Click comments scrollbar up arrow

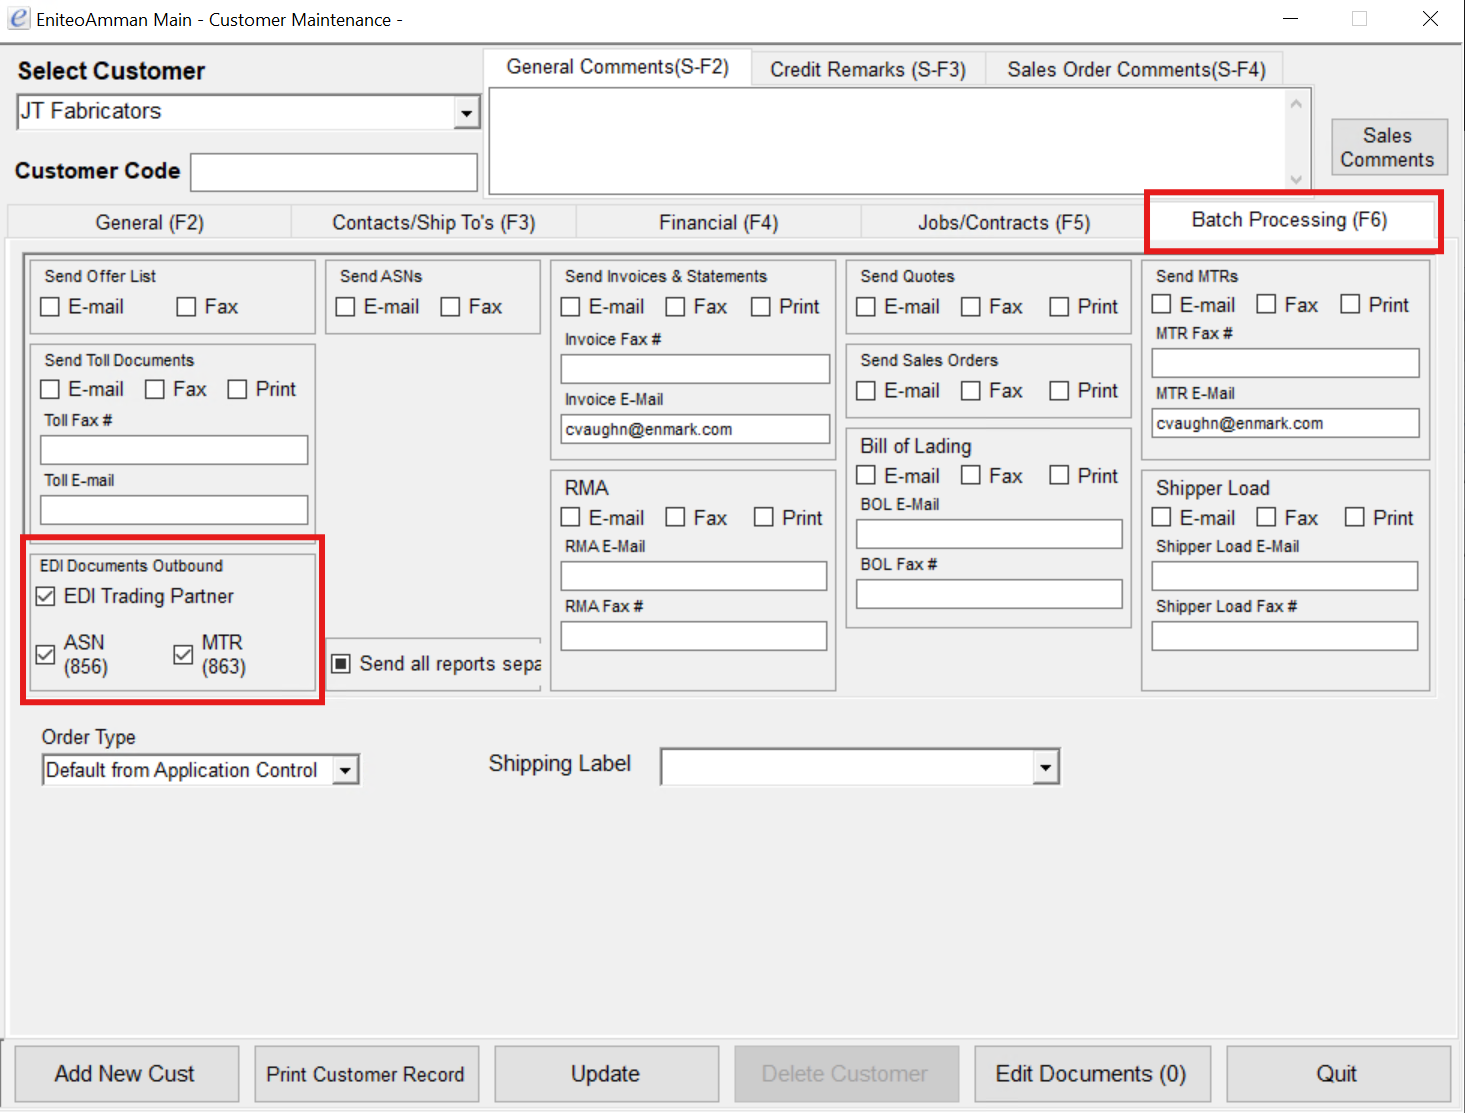pos(1296,103)
